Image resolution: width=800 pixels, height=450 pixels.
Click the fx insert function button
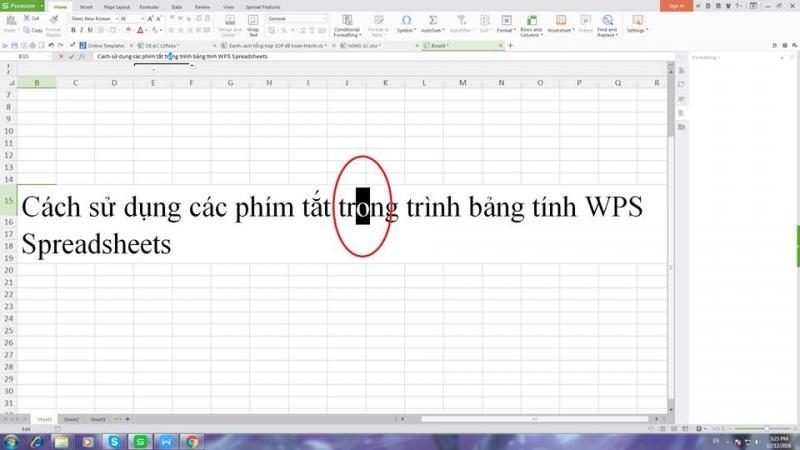click(x=82, y=56)
